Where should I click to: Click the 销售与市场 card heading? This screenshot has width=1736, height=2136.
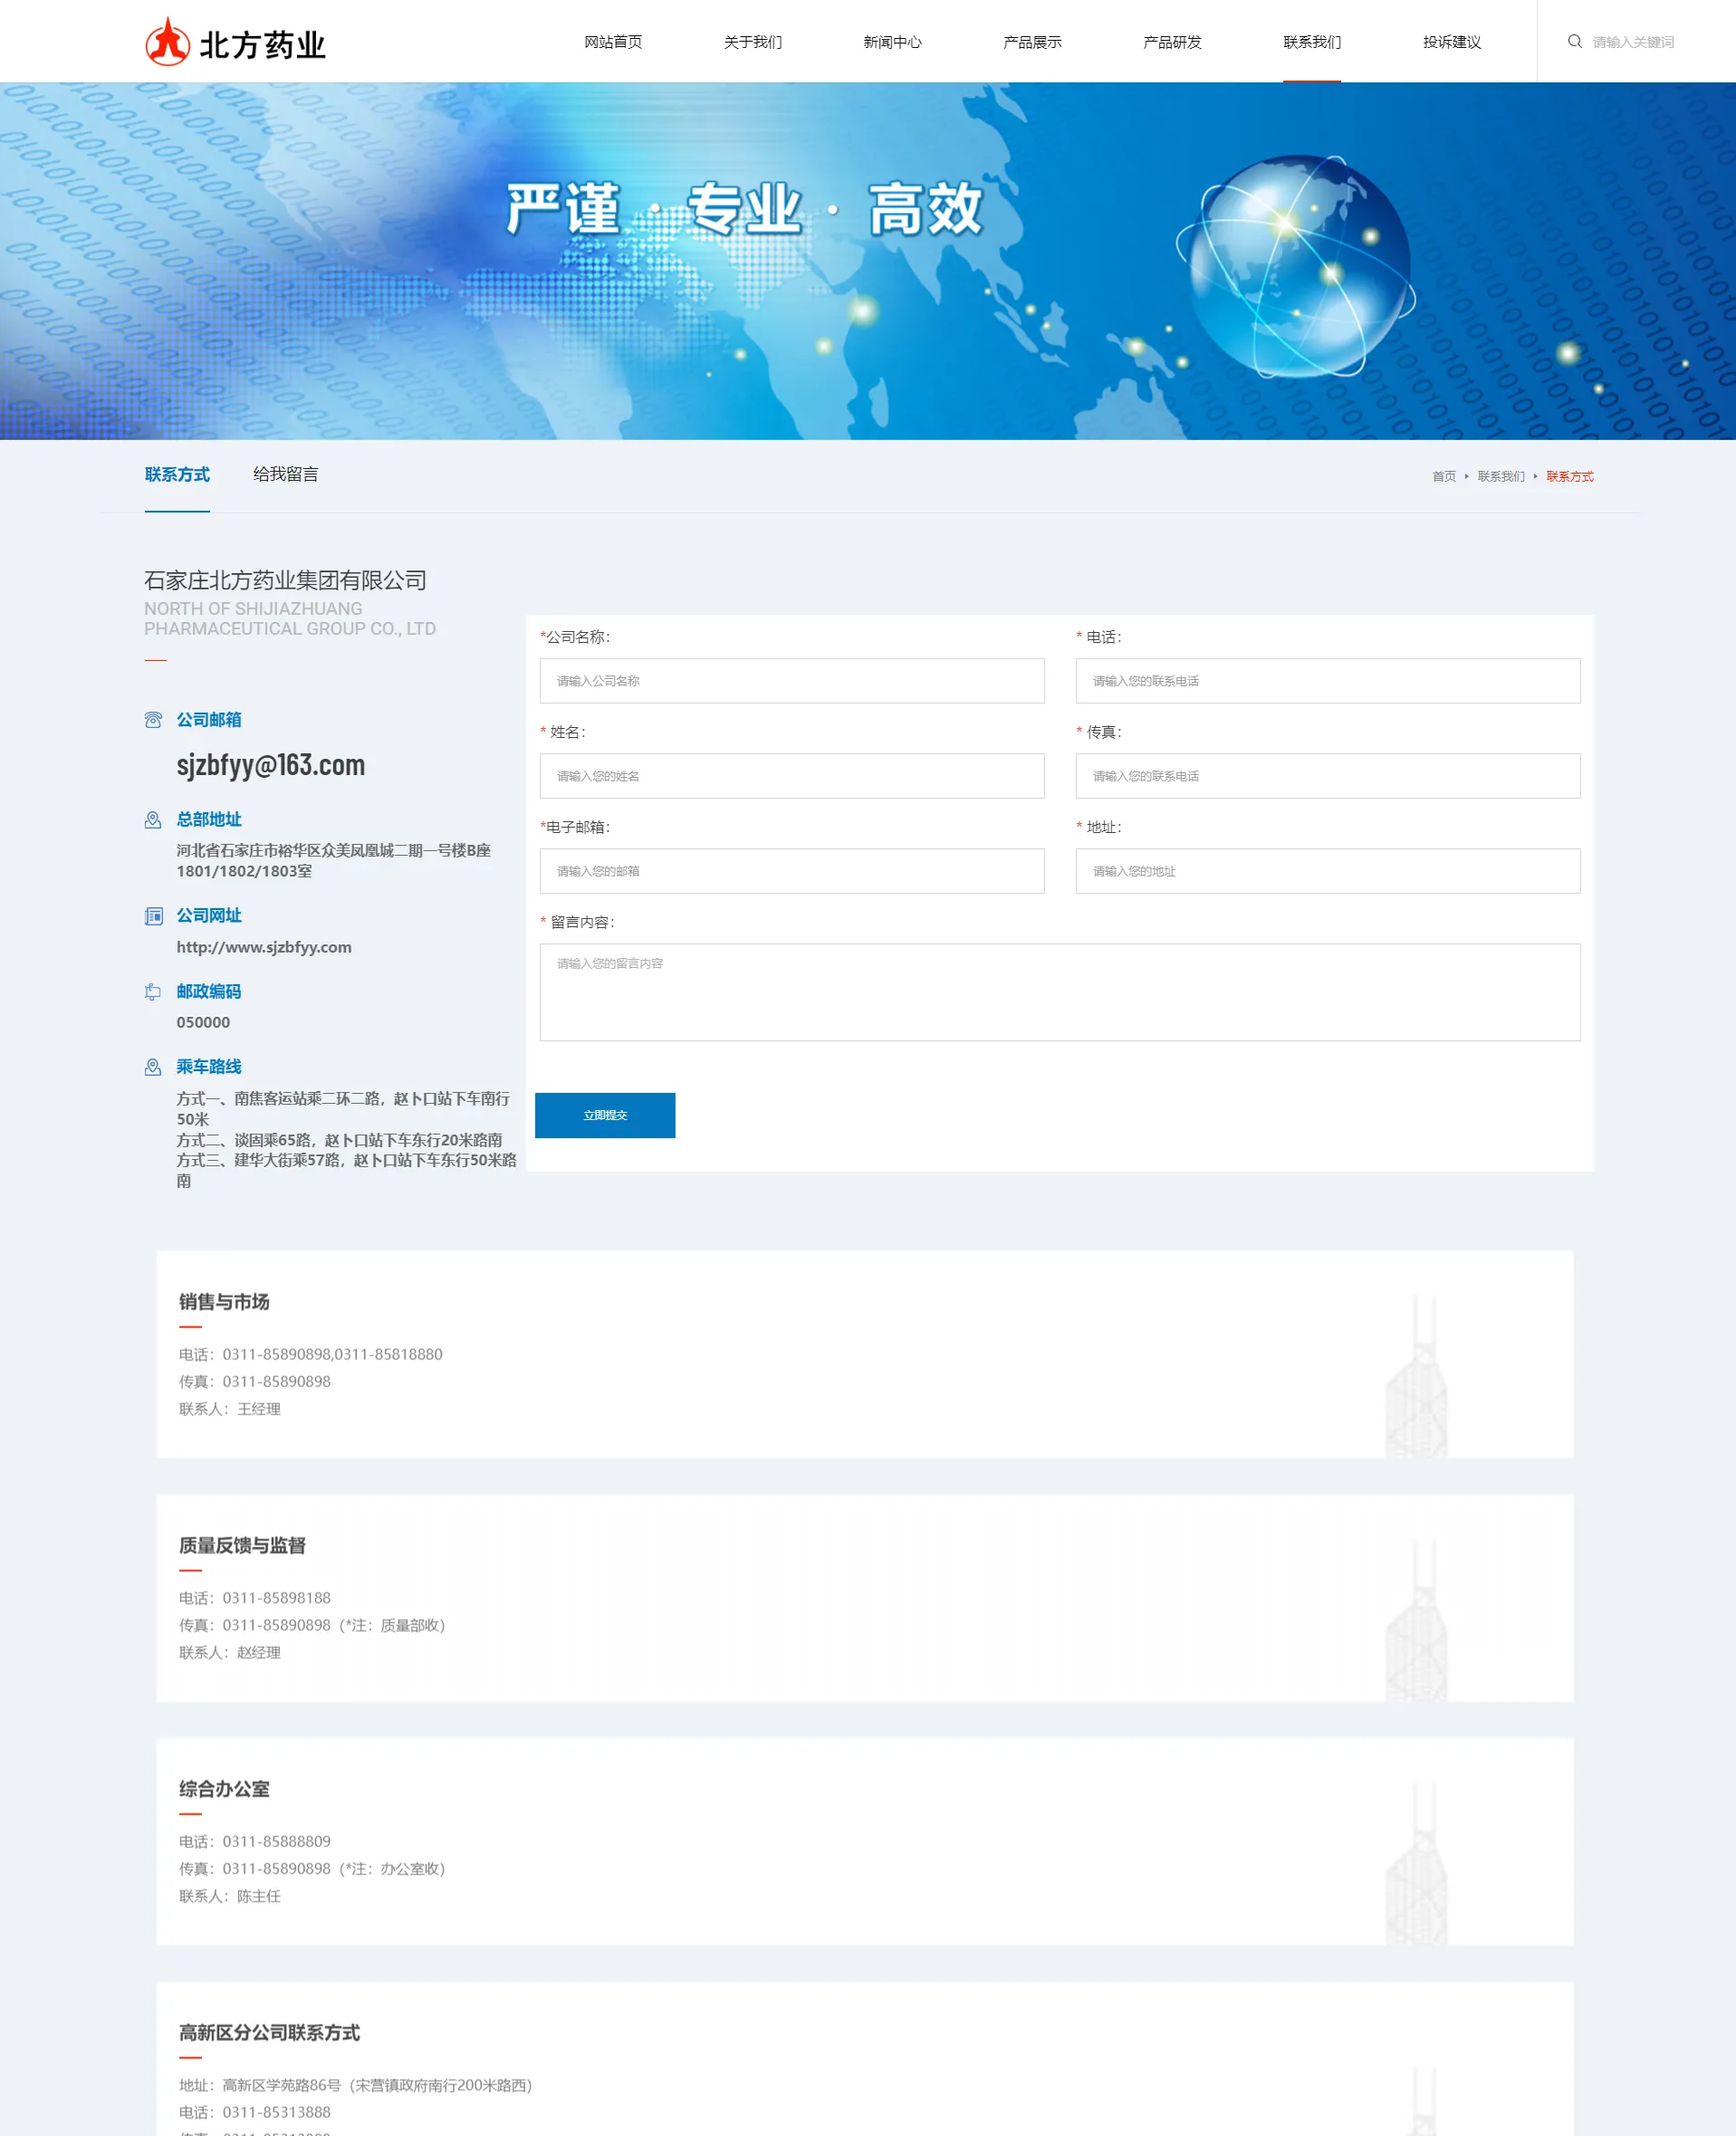[224, 1302]
